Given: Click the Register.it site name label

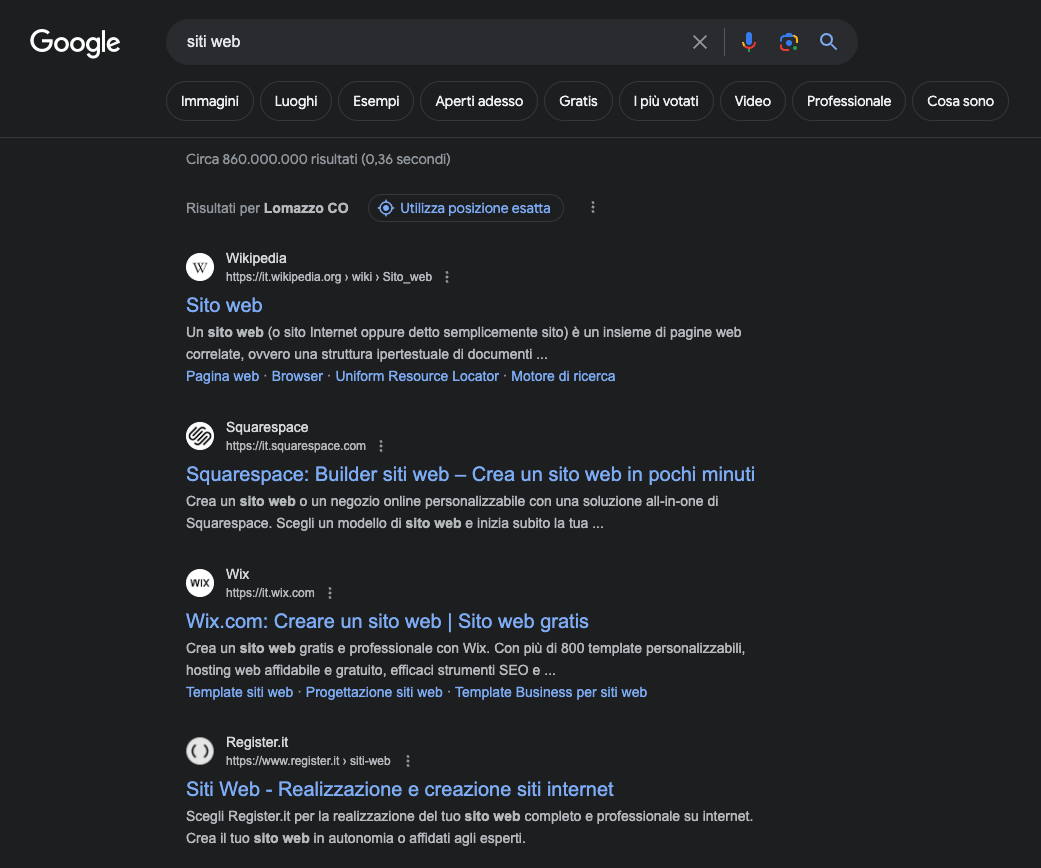Looking at the screenshot, I should coord(257,742).
